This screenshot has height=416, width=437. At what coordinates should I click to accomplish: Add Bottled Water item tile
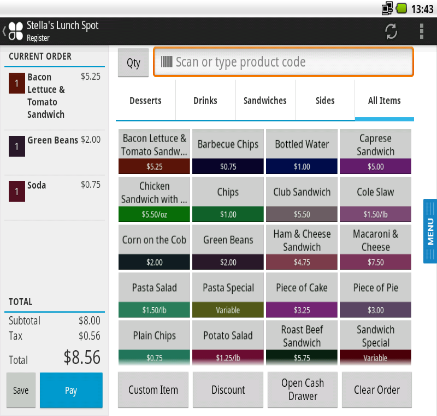302,152
